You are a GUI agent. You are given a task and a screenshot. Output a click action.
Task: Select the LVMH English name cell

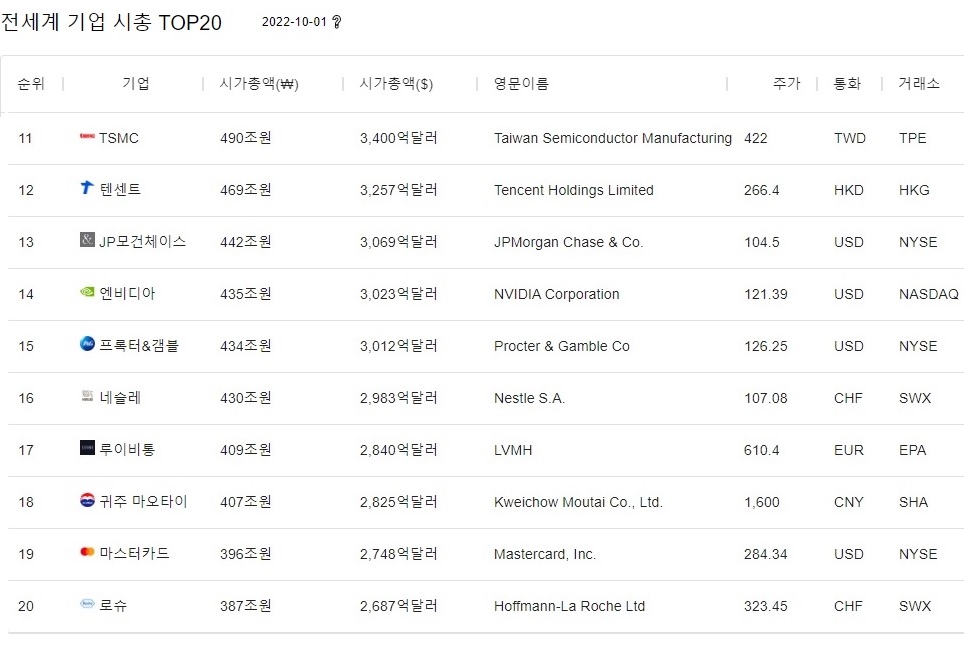[x=513, y=450]
